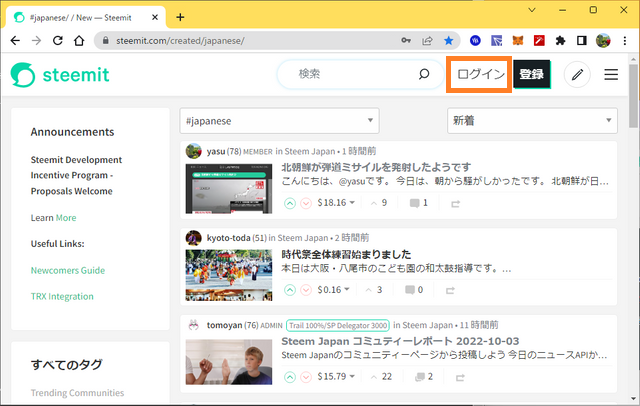
Task: Open the #japanese tag dropdown
Action: (x=280, y=121)
